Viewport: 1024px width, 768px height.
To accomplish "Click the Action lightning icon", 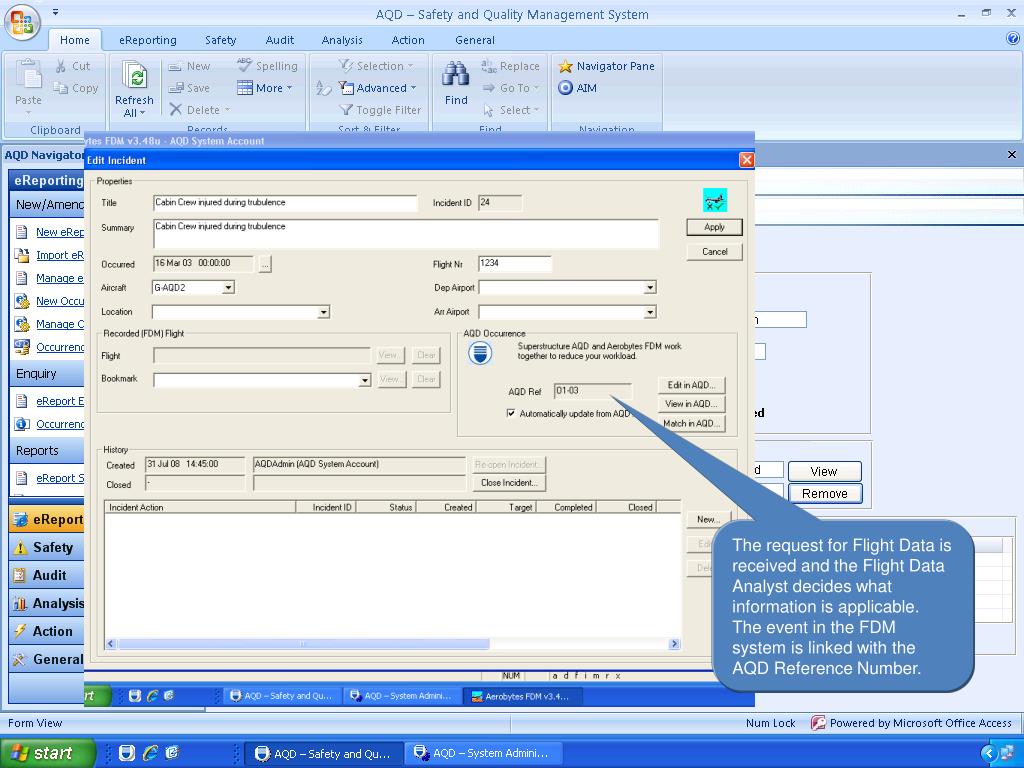I will pyautogui.click(x=20, y=631).
